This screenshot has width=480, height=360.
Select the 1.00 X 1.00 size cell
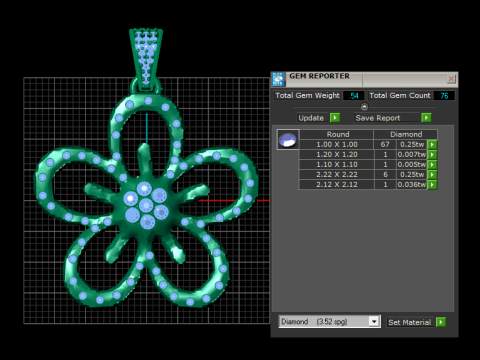point(337,145)
